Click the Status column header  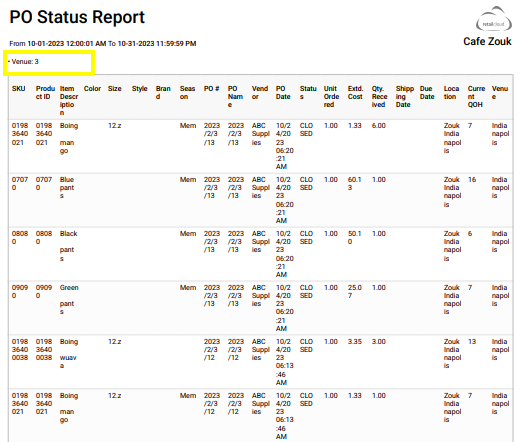pyautogui.click(x=308, y=93)
